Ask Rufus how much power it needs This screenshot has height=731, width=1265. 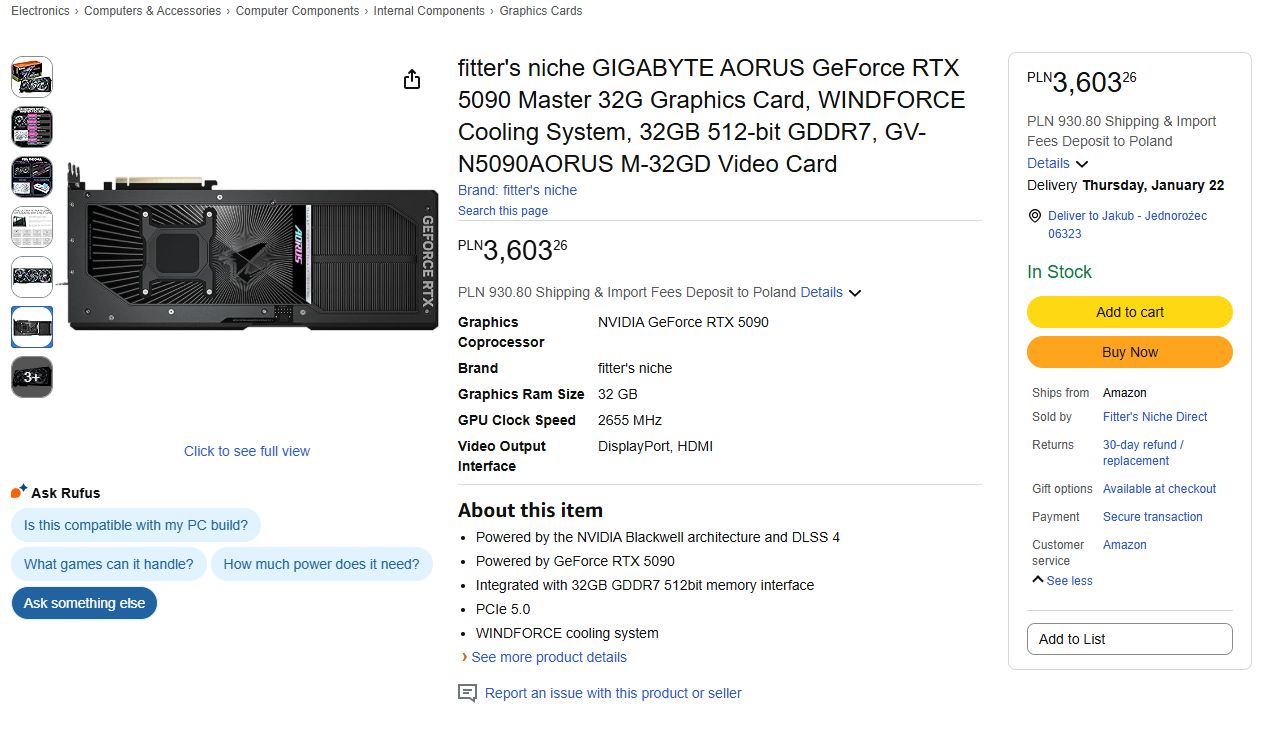pos(322,564)
